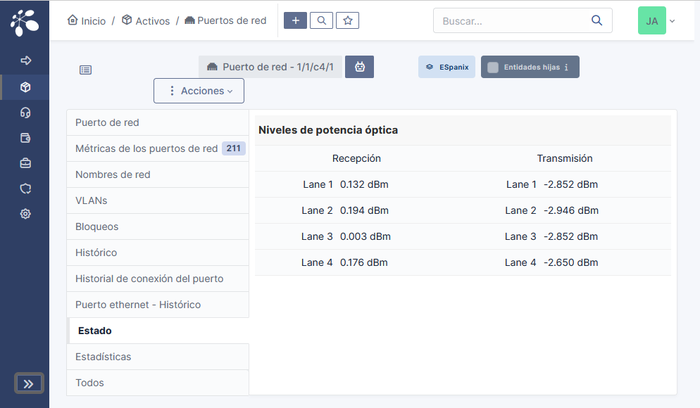Open the Acciones dropdown
The height and width of the screenshot is (408, 700).
198,91
